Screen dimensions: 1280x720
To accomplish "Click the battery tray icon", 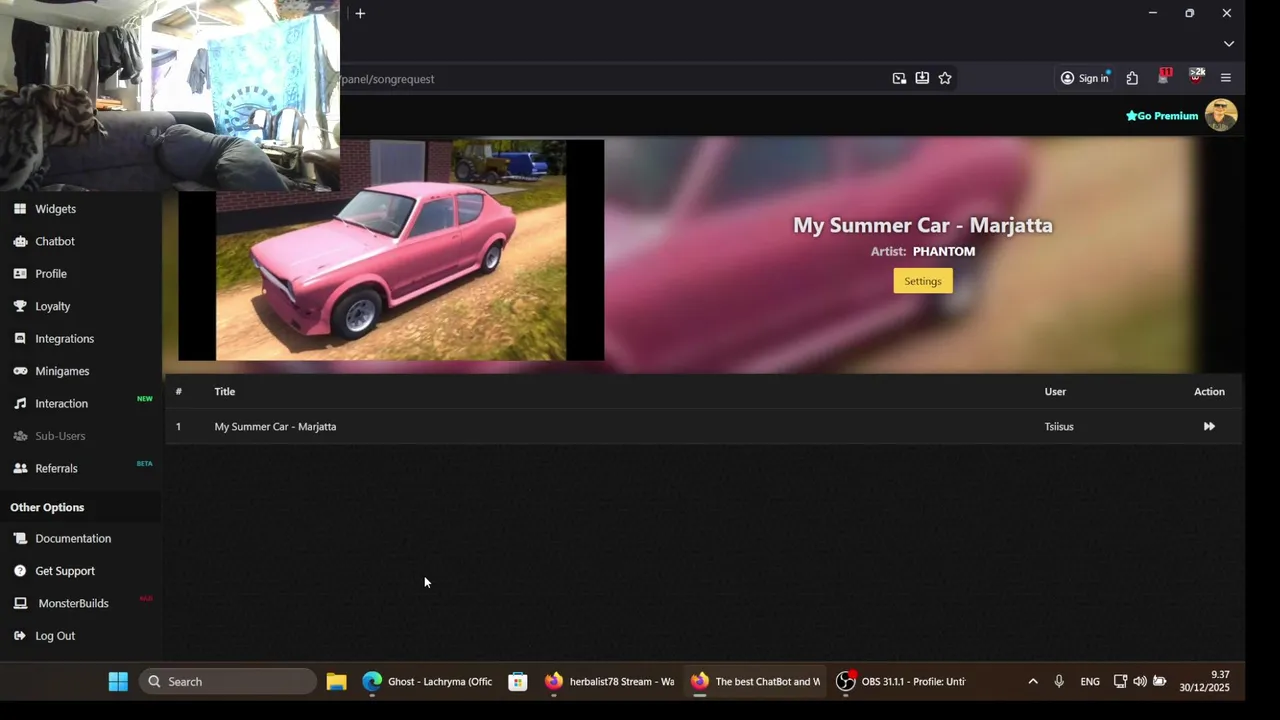I will (1160, 682).
